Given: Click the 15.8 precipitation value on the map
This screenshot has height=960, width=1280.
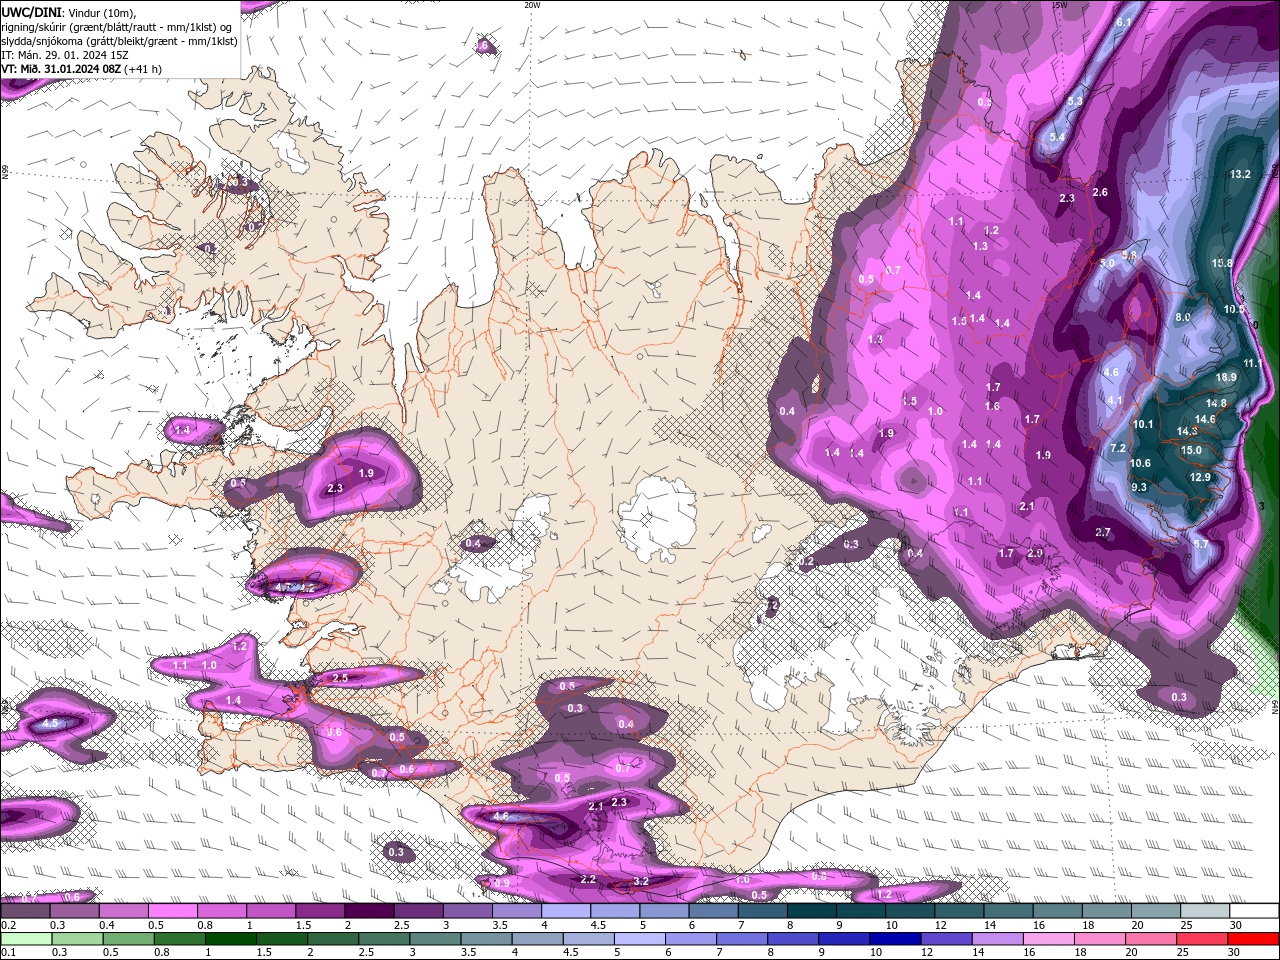Looking at the screenshot, I should pos(1222,263).
